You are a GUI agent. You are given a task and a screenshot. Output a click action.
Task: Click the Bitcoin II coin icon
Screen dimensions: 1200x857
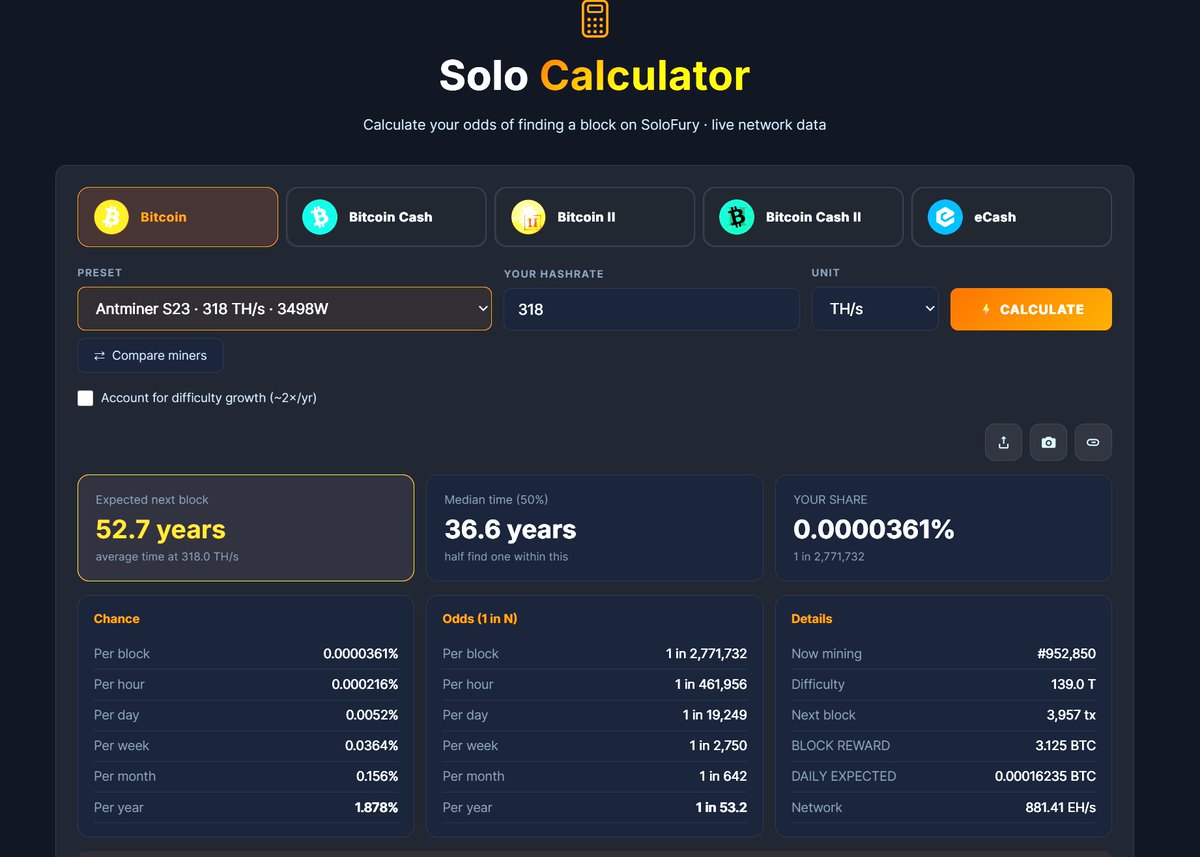(x=528, y=217)
